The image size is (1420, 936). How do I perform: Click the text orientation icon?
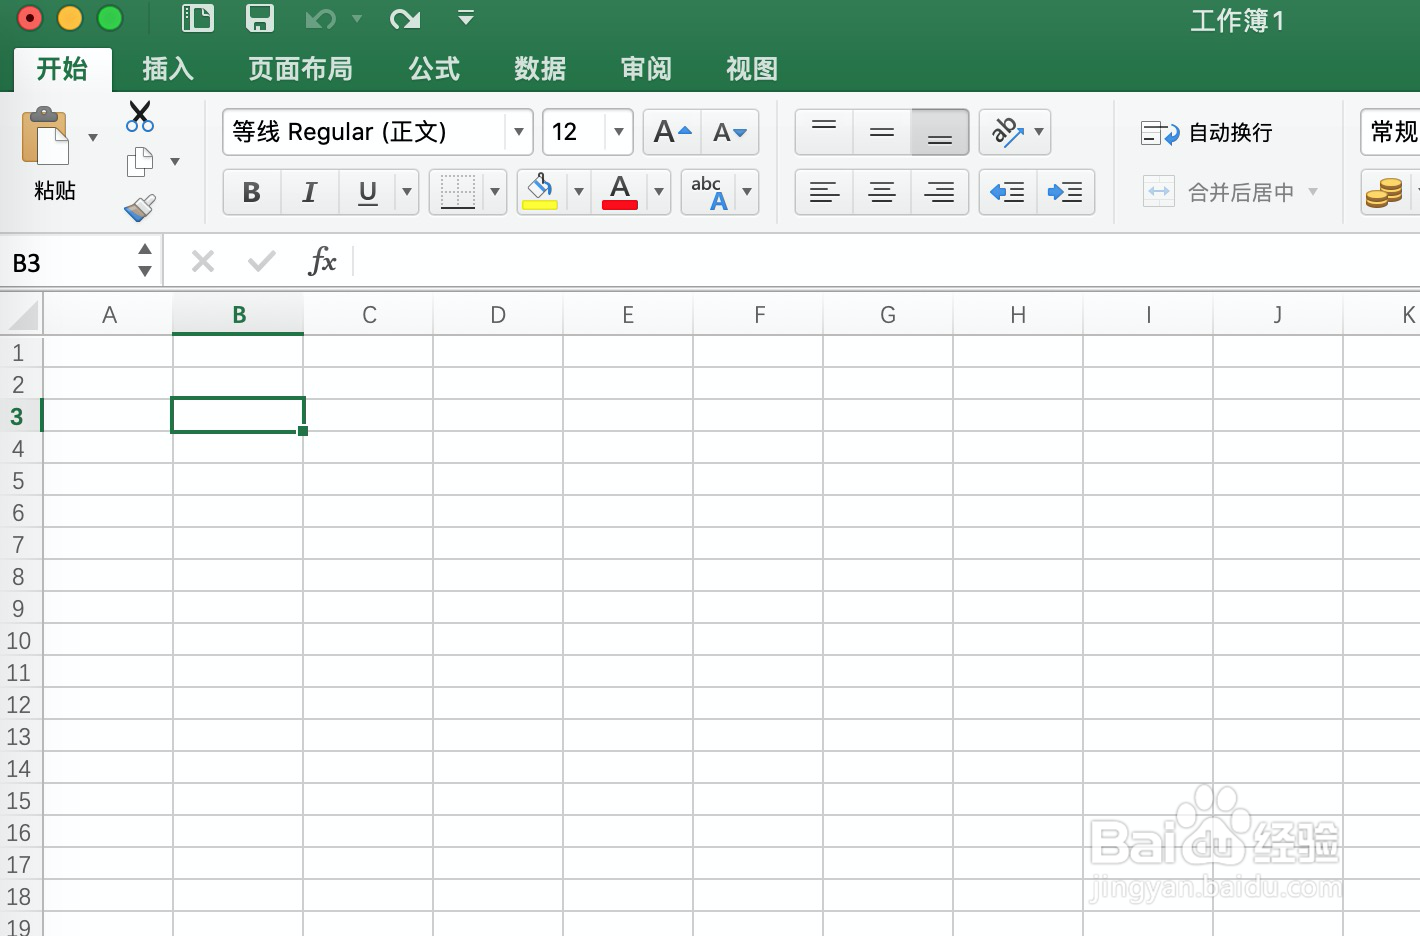point(1007,132)
